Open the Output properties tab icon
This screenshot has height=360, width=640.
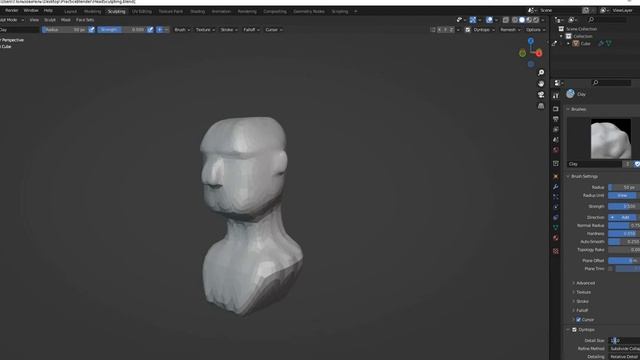(556, 119)
